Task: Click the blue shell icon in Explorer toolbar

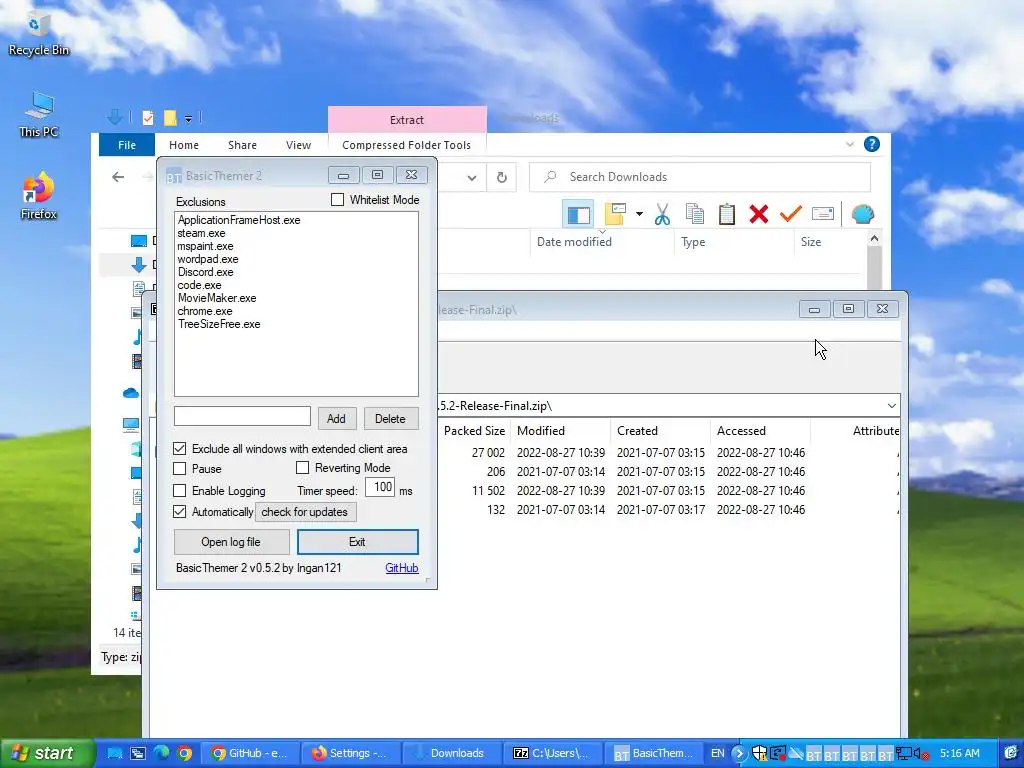Action: [x=863, y=214]
